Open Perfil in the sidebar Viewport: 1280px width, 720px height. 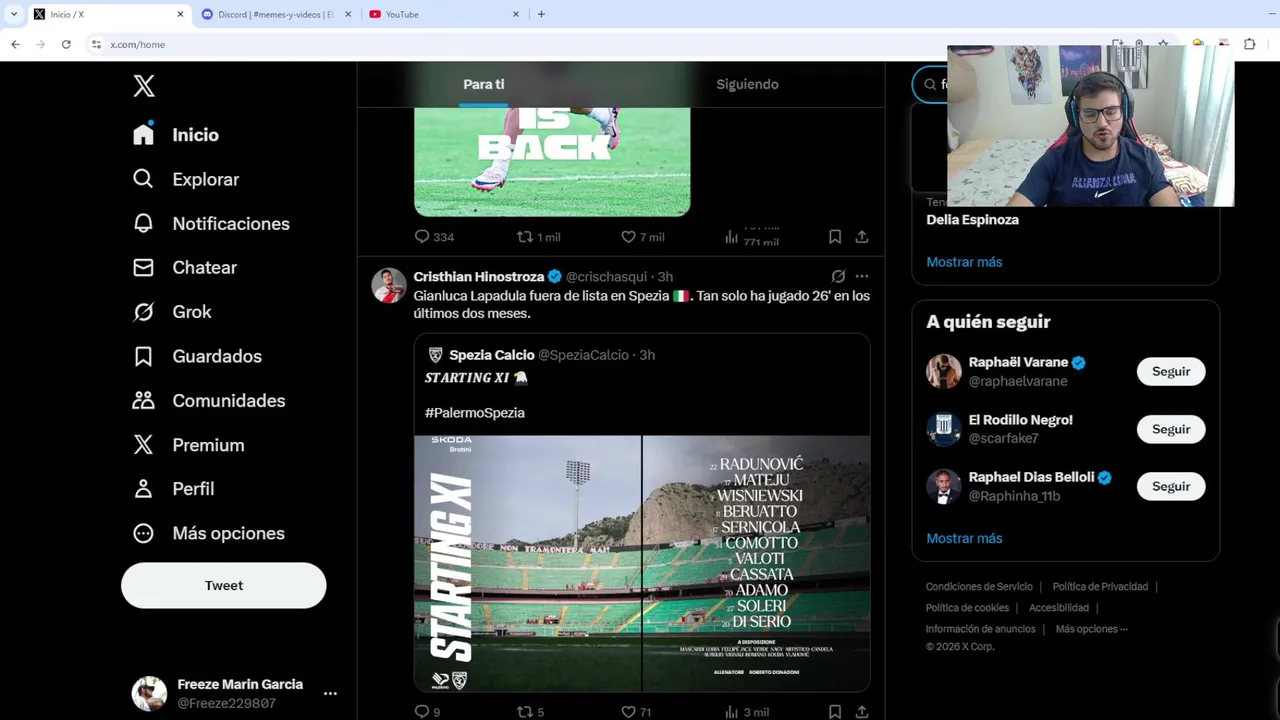tap(173, 489)
